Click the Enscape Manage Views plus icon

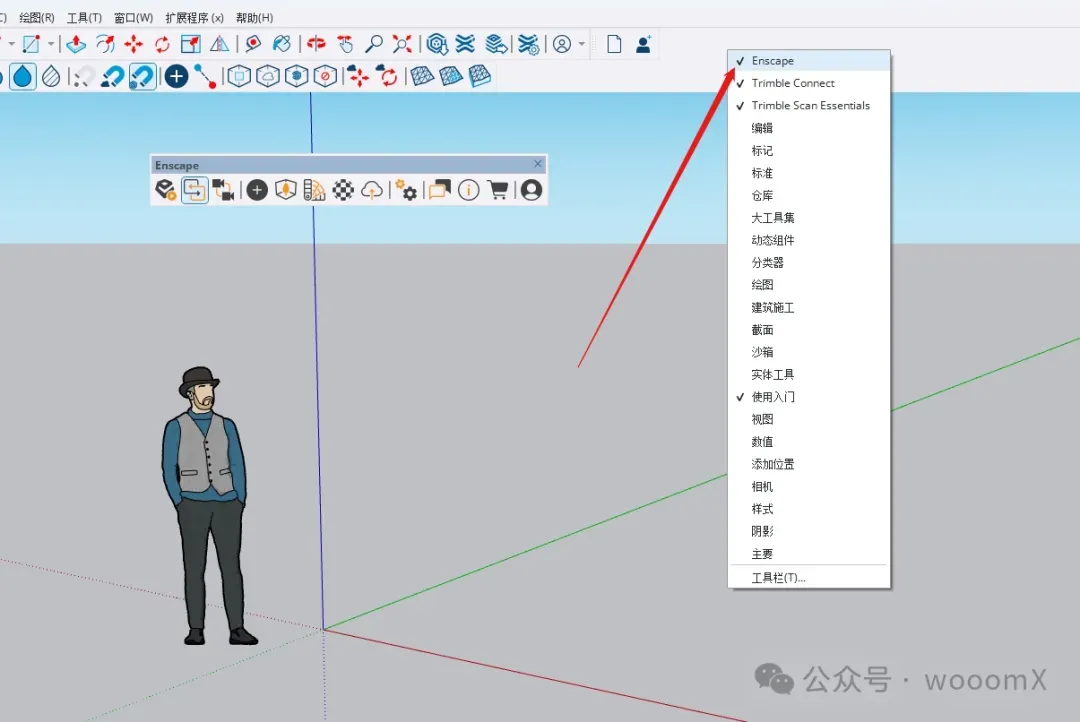tap(257, 189)
